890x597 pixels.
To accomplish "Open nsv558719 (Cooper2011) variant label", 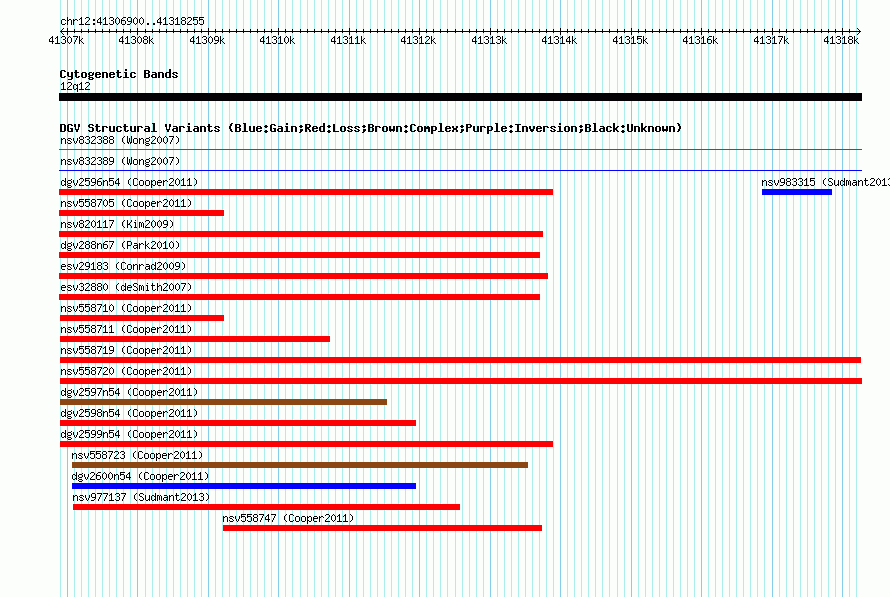I will coord(126,350).
